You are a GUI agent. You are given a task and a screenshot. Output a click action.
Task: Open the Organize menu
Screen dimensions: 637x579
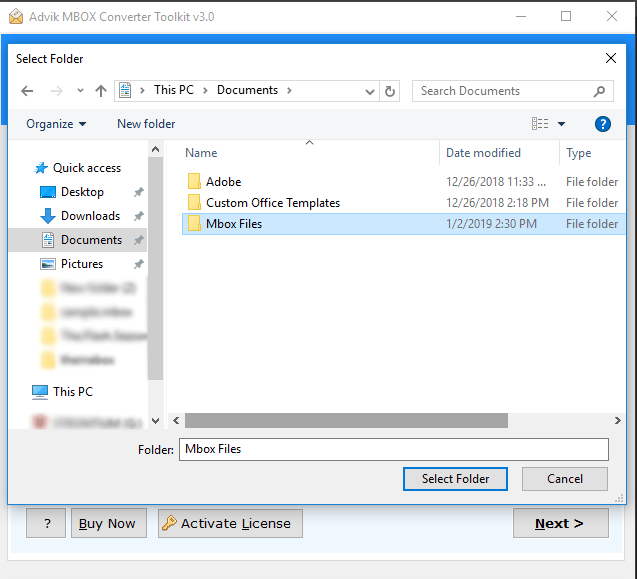click(56, 124)
